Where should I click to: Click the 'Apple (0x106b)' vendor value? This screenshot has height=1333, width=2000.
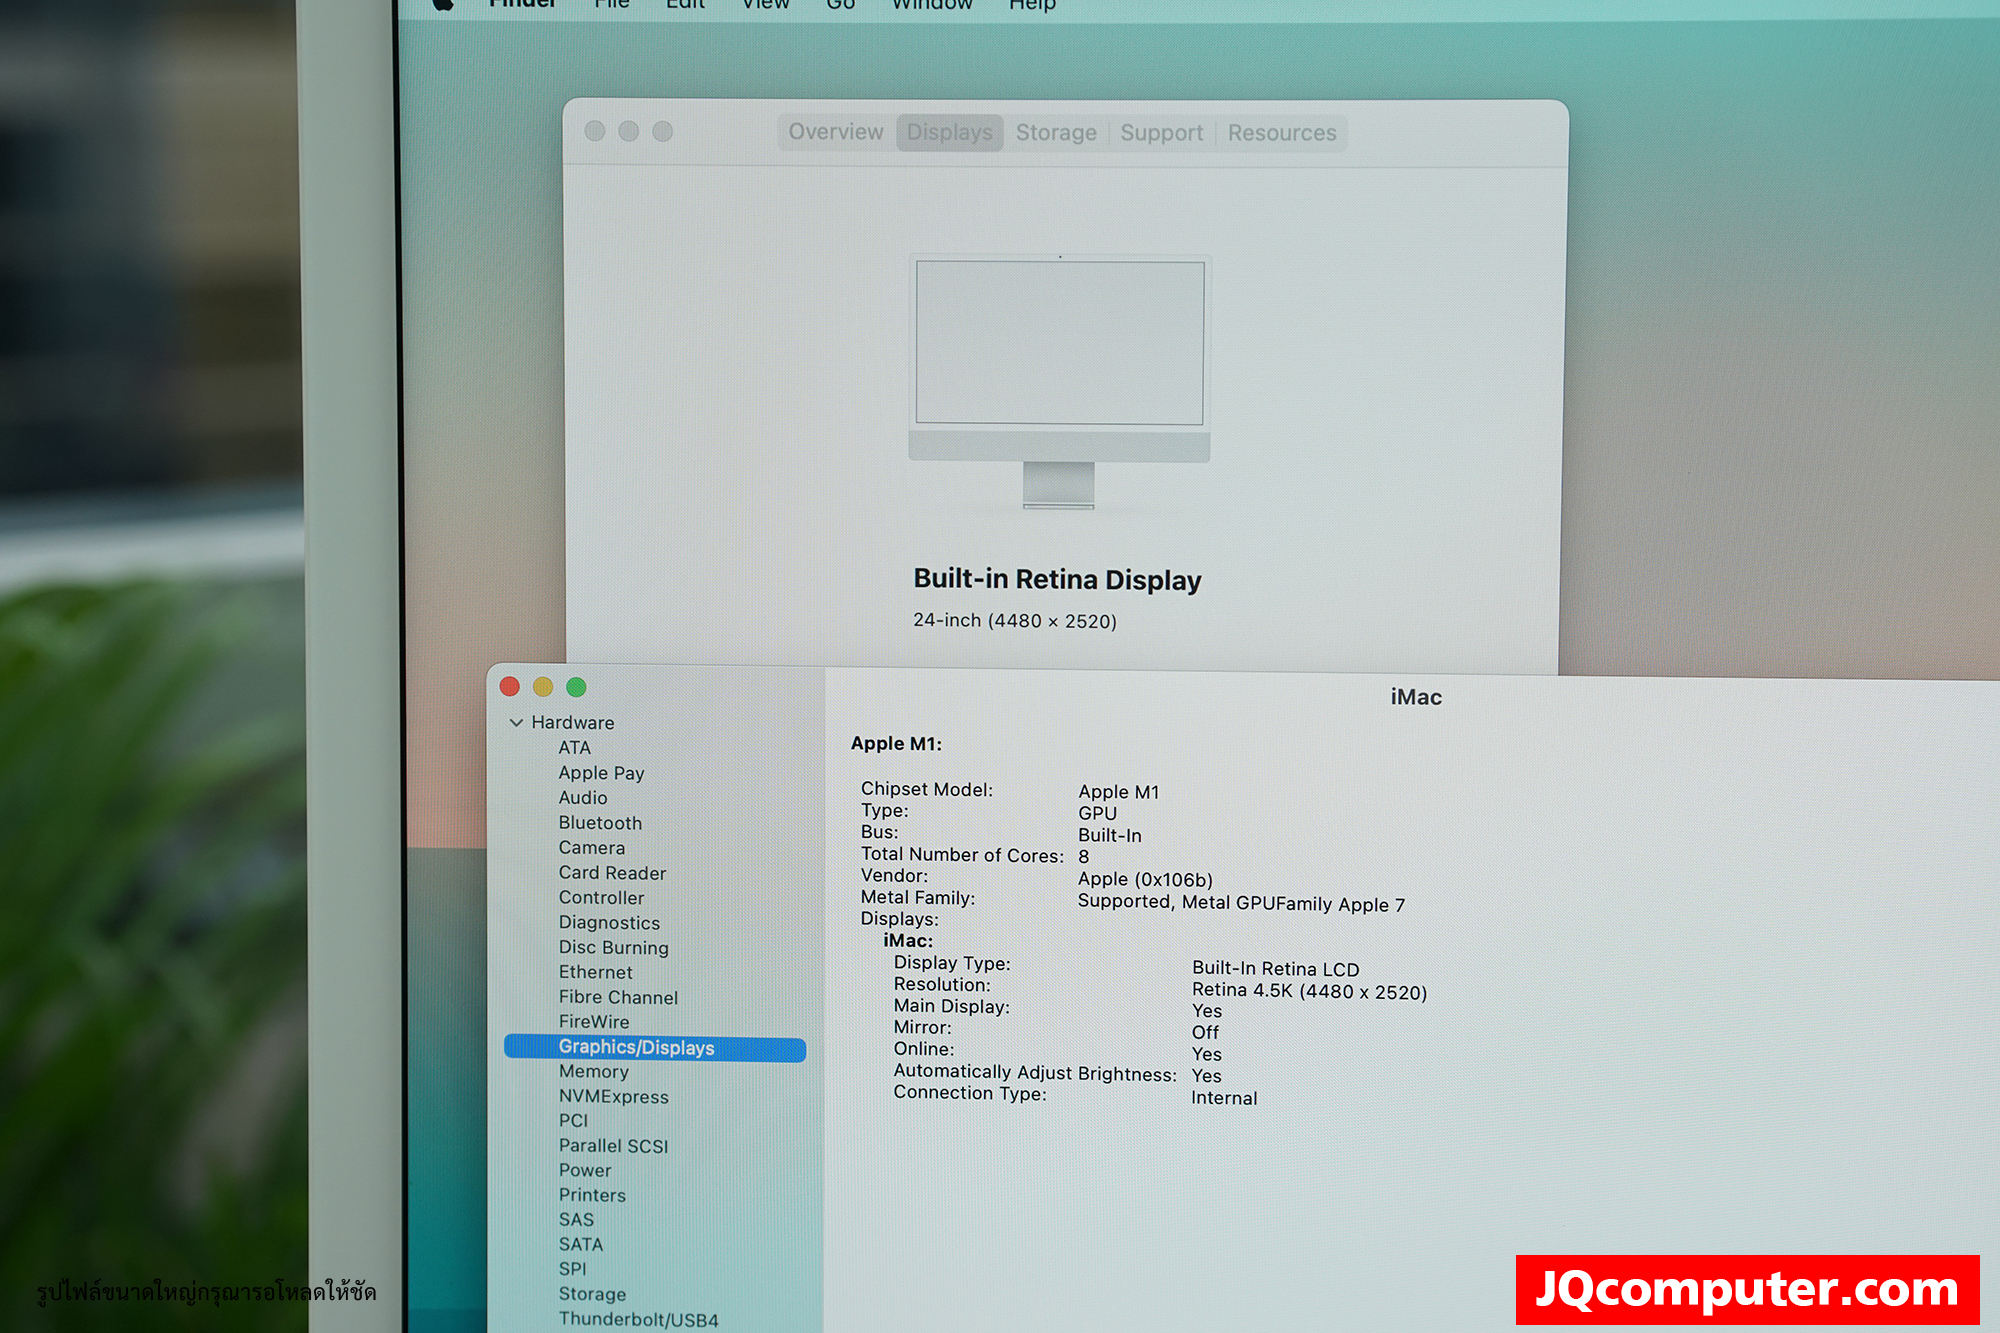(1145, 880)
